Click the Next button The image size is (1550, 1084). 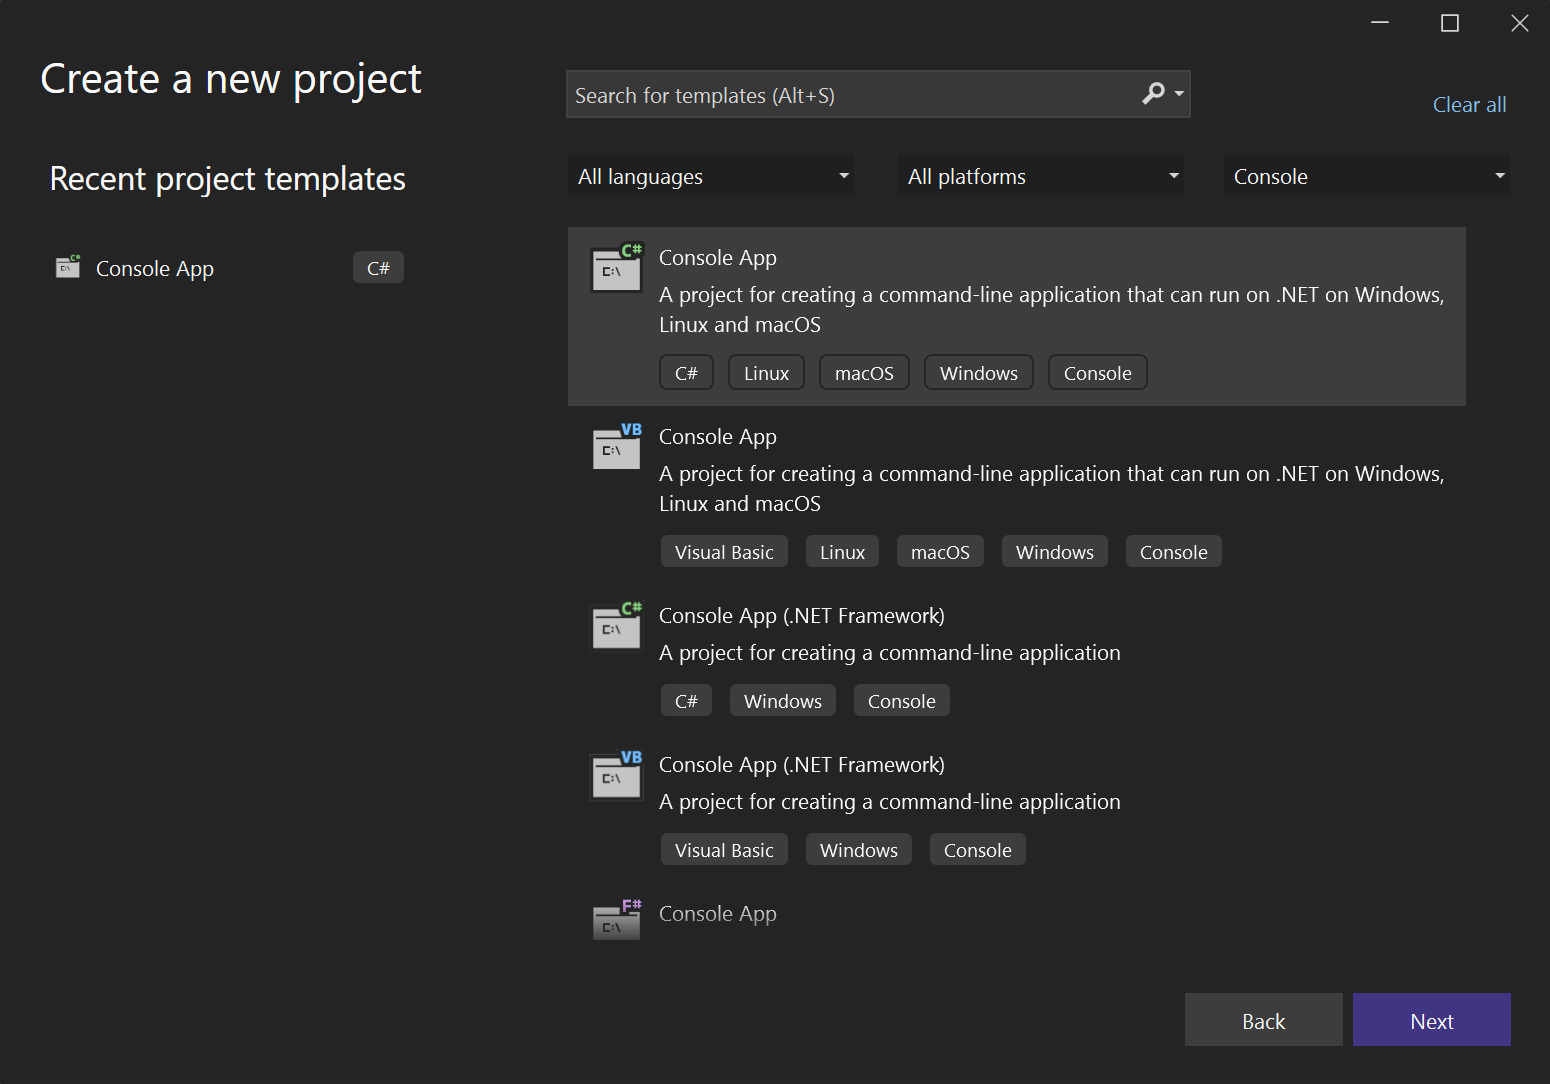pos(1431,1020)
